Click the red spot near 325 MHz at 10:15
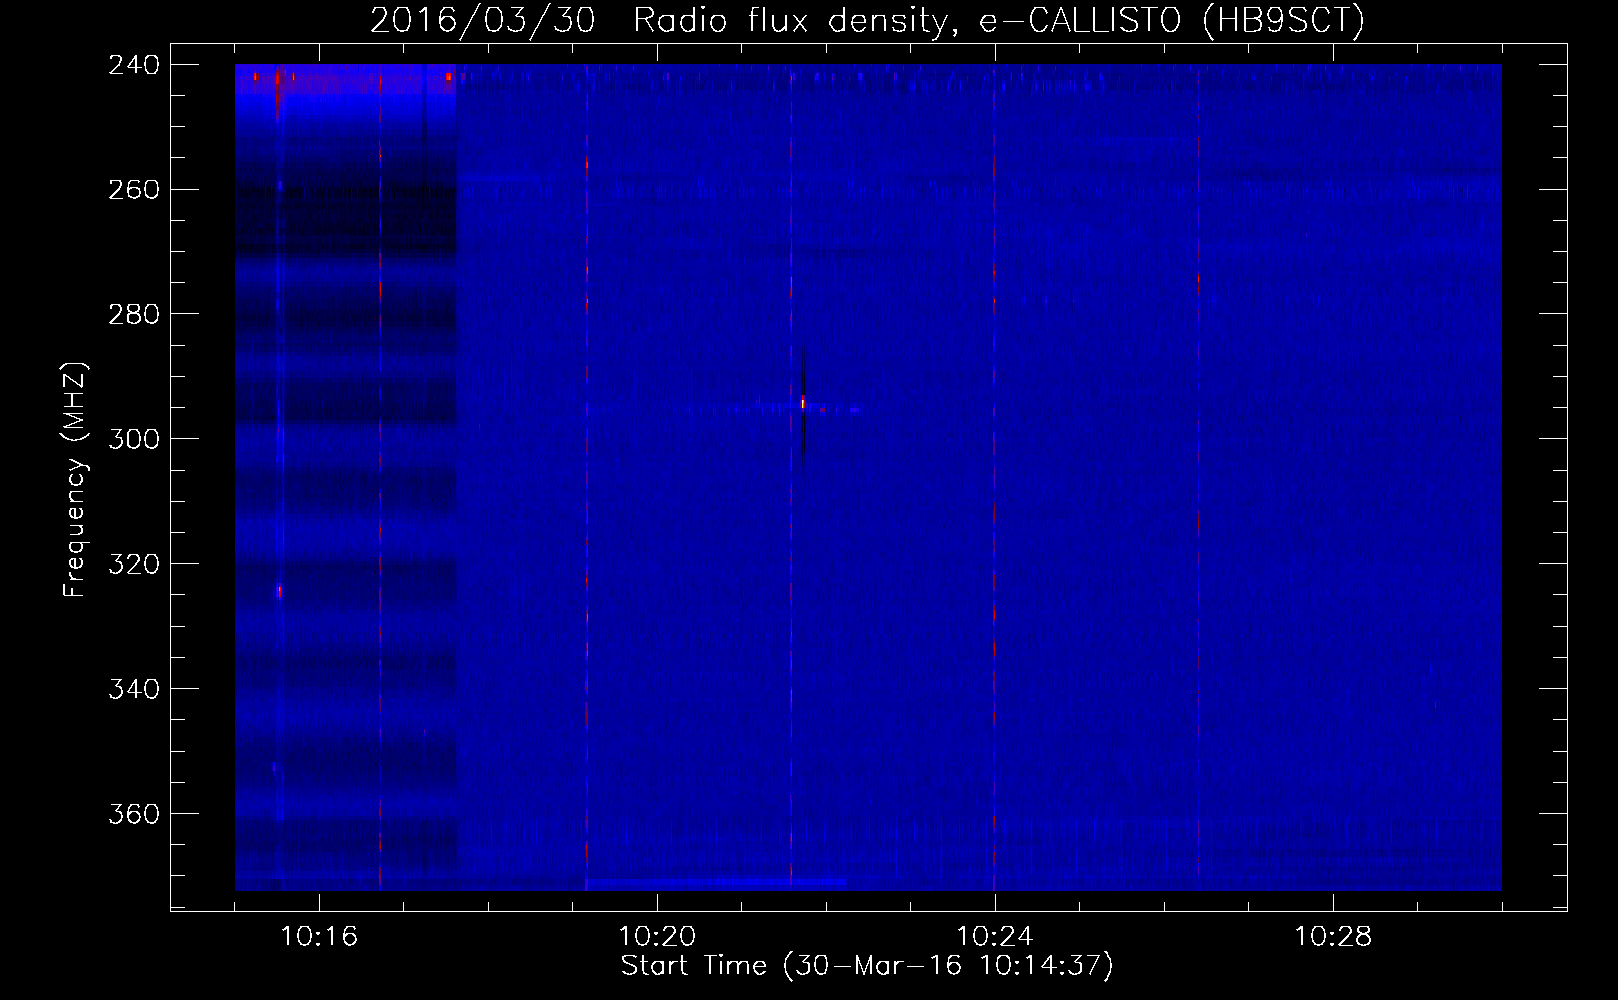This screenshot has height=1000, width=1618. tap(280, 591)
